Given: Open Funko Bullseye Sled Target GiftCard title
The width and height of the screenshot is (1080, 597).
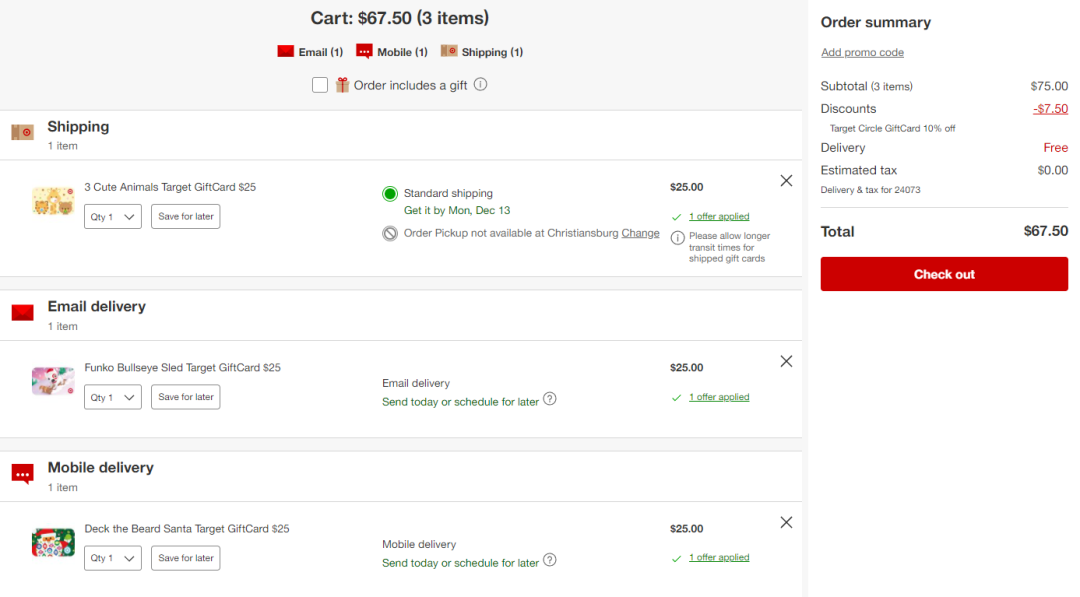Looking at the screenshot, I should point(183,368).
